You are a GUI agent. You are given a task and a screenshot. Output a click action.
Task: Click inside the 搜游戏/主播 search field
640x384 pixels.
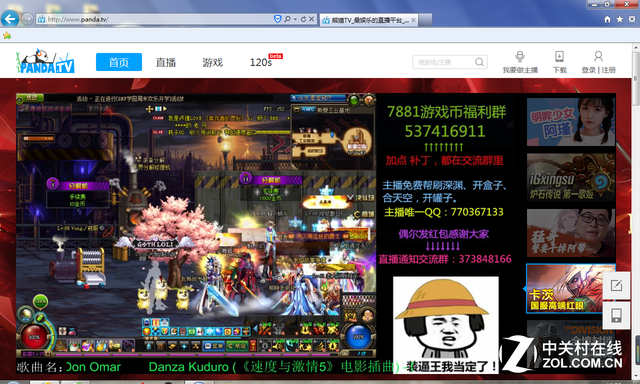[x=443, y=62]
